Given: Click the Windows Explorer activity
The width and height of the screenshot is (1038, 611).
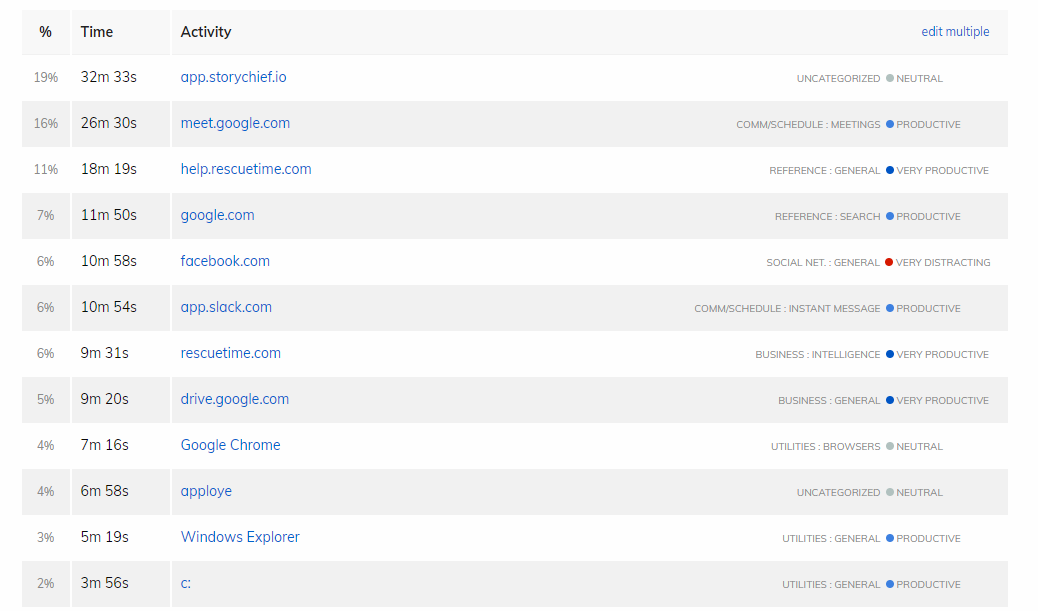Looking at the screenshot, I should tap(240, 537).
